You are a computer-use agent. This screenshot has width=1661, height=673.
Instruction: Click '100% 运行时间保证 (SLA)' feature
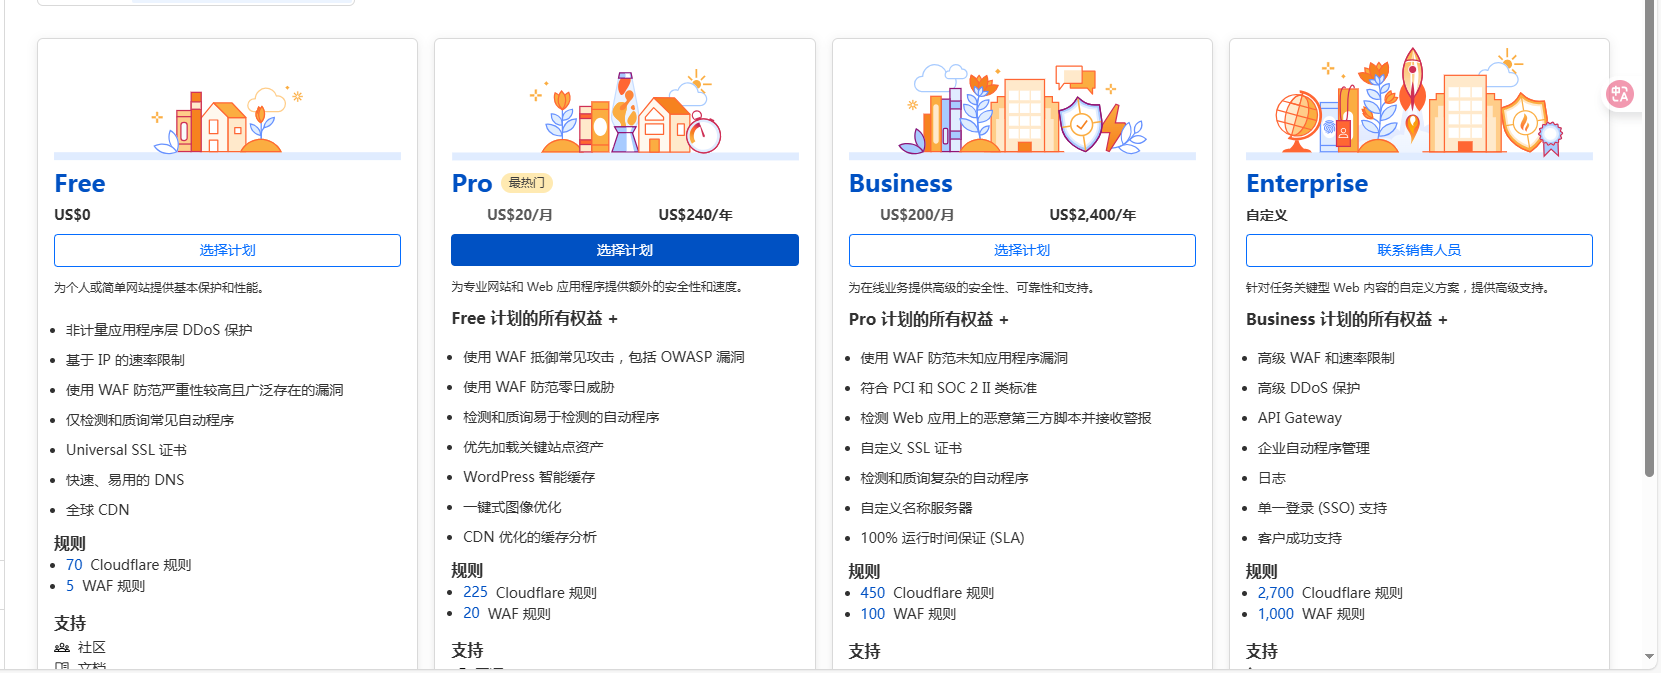[943, 538]
